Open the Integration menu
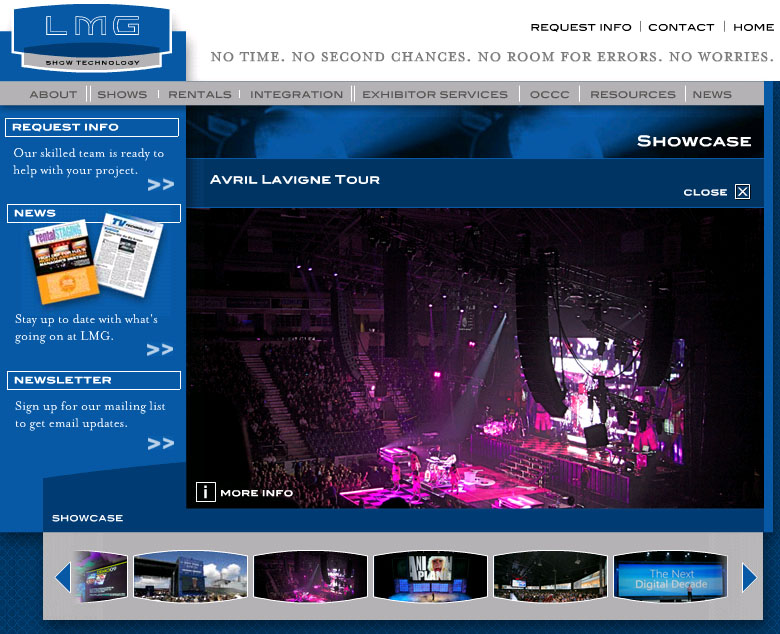The height and width of the screenshot is (634, 780). pyautogui.click(x=296, y=94)
